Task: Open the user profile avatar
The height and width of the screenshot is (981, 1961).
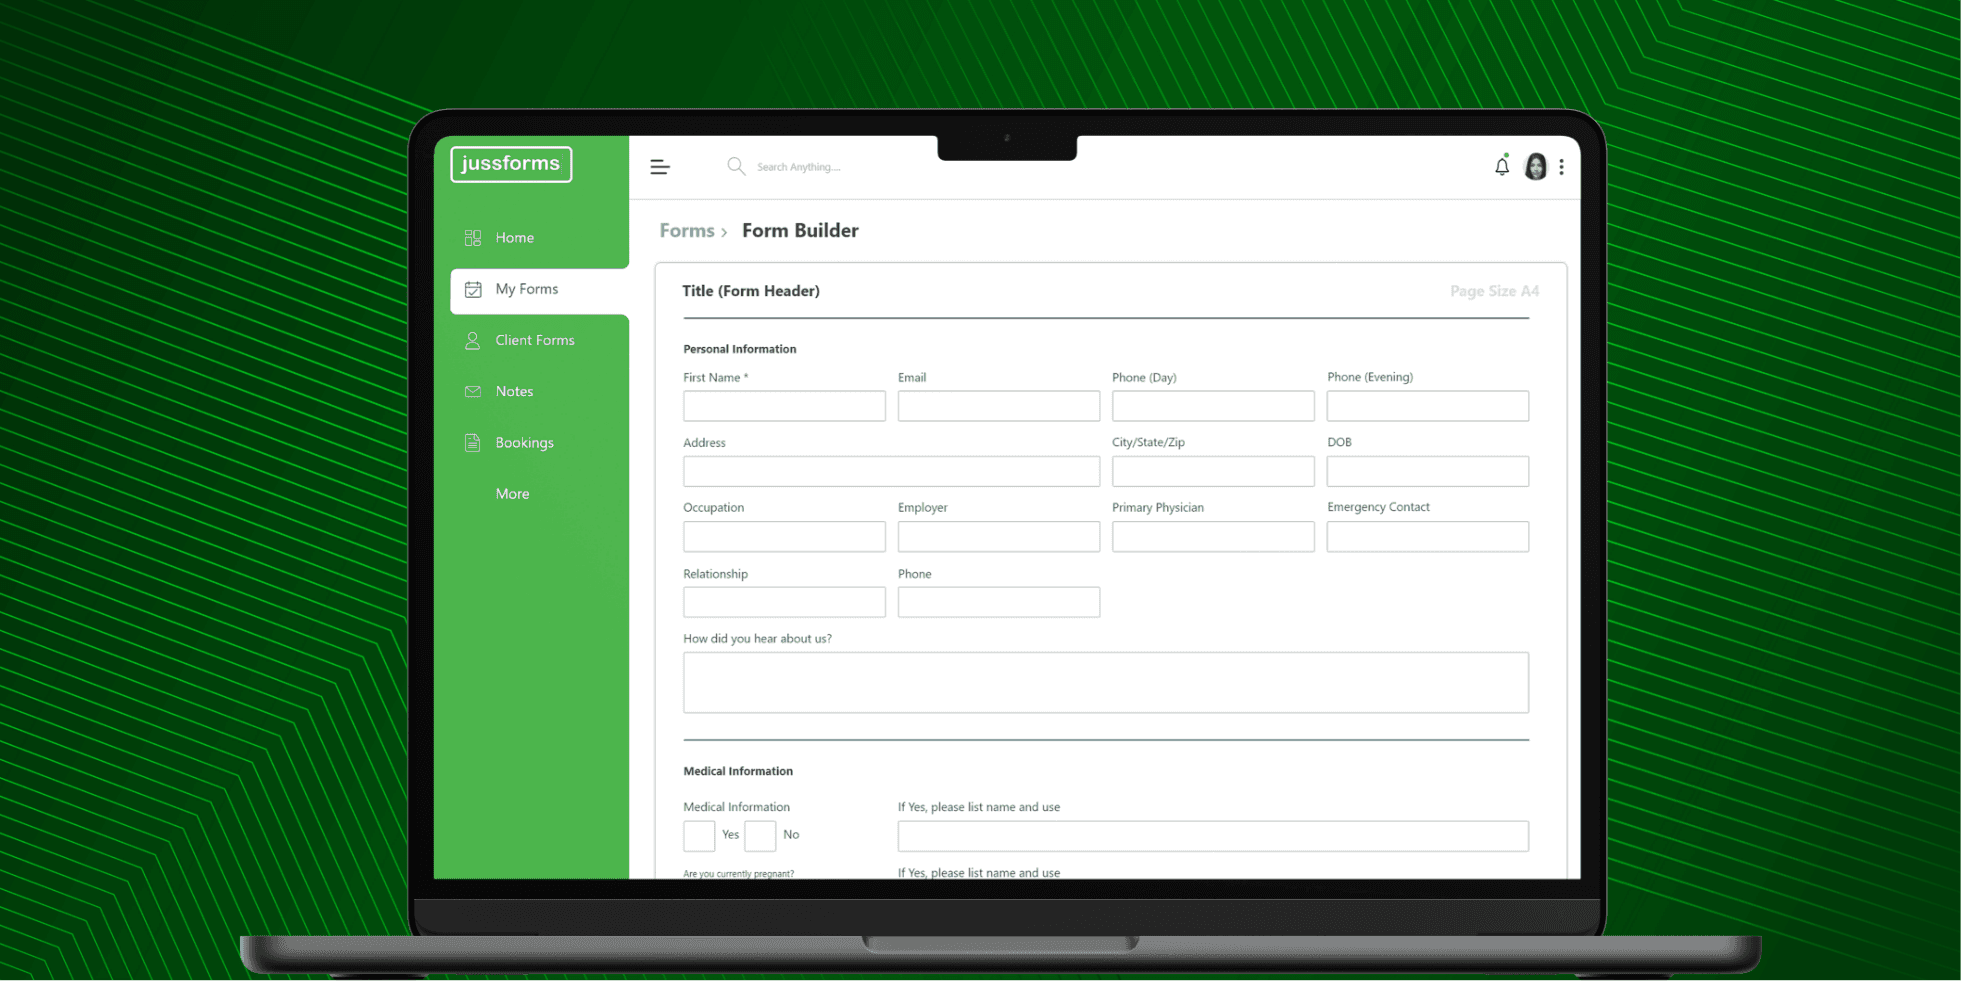Action: [1535, 167]
